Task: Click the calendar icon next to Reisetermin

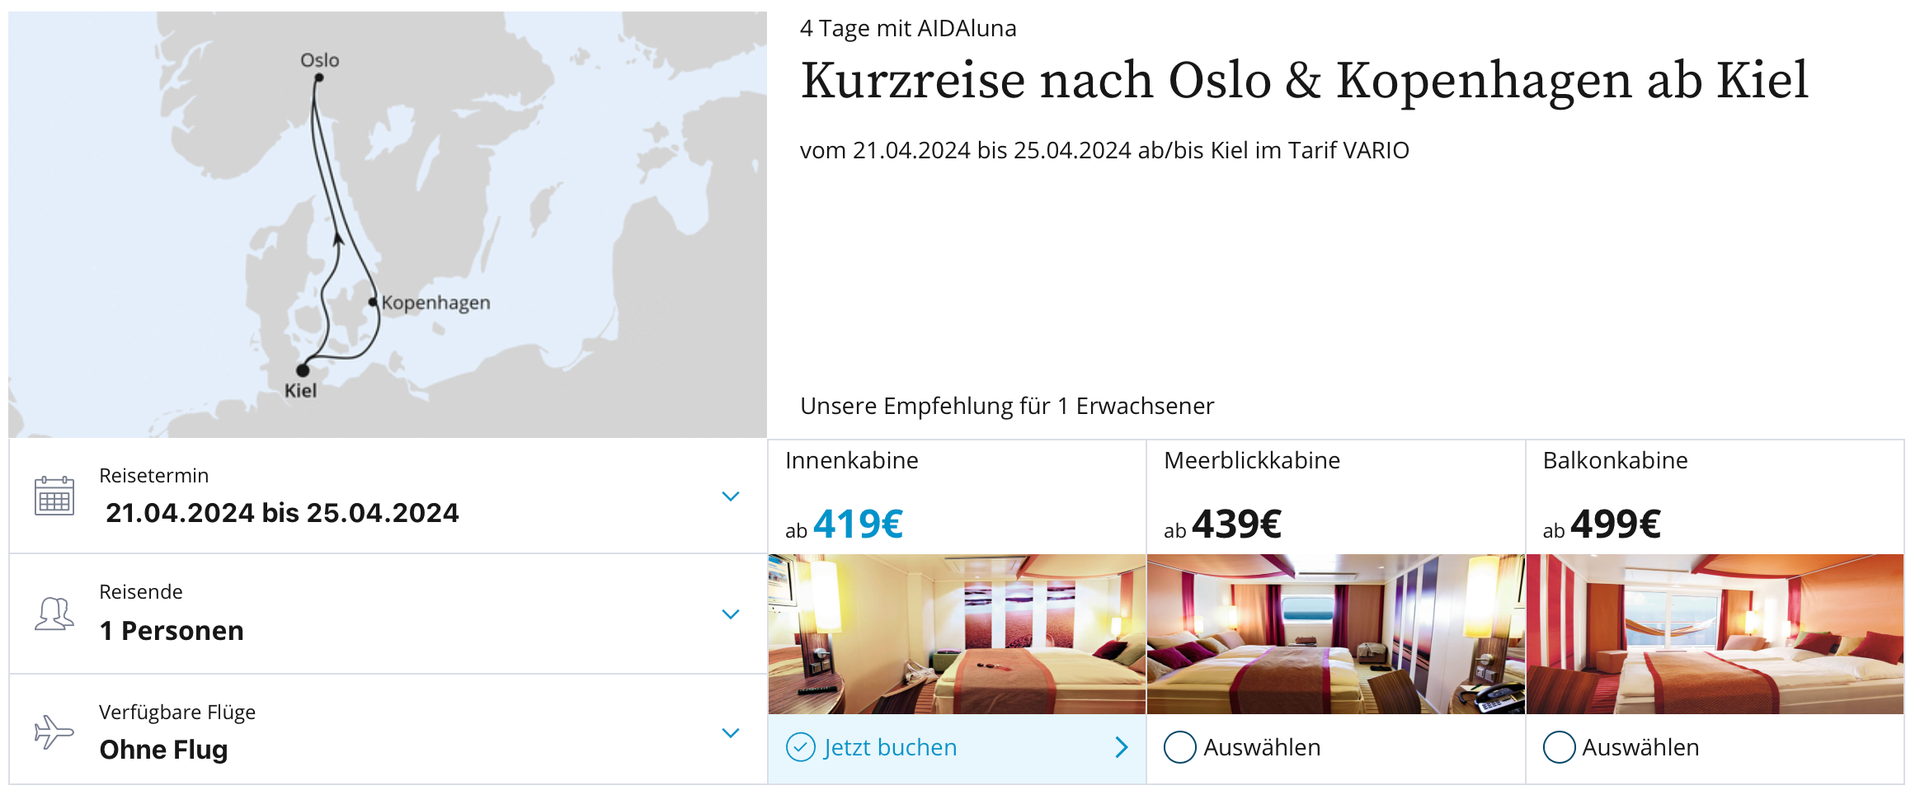Action: (x=54, y=496)
